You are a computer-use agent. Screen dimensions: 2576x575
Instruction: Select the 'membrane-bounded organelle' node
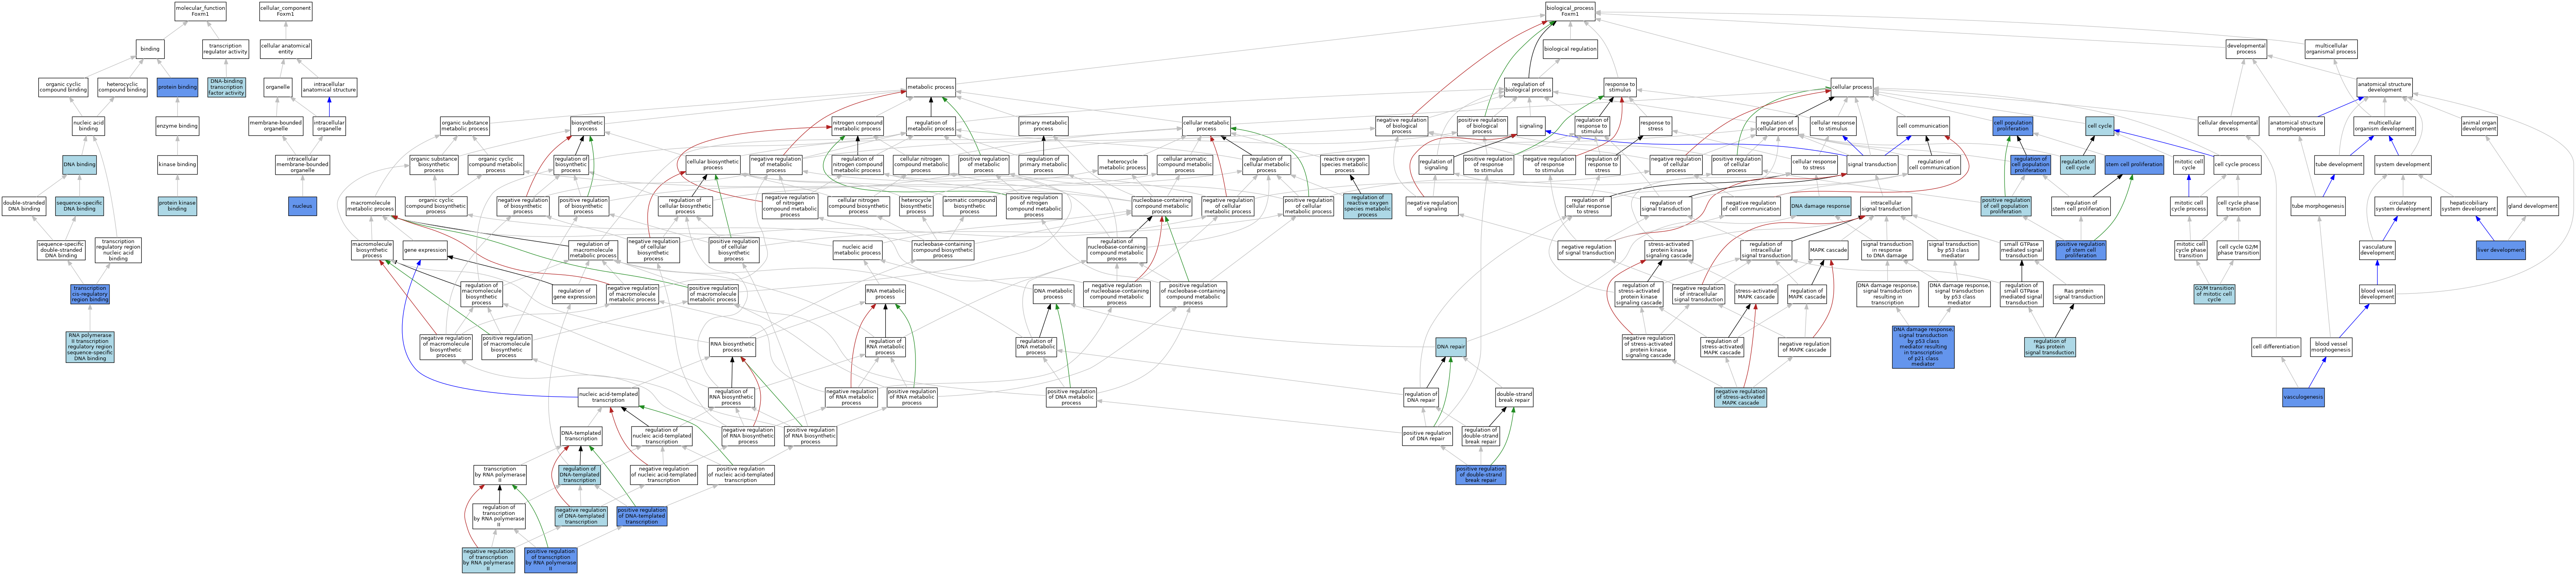tap(276, 126)
